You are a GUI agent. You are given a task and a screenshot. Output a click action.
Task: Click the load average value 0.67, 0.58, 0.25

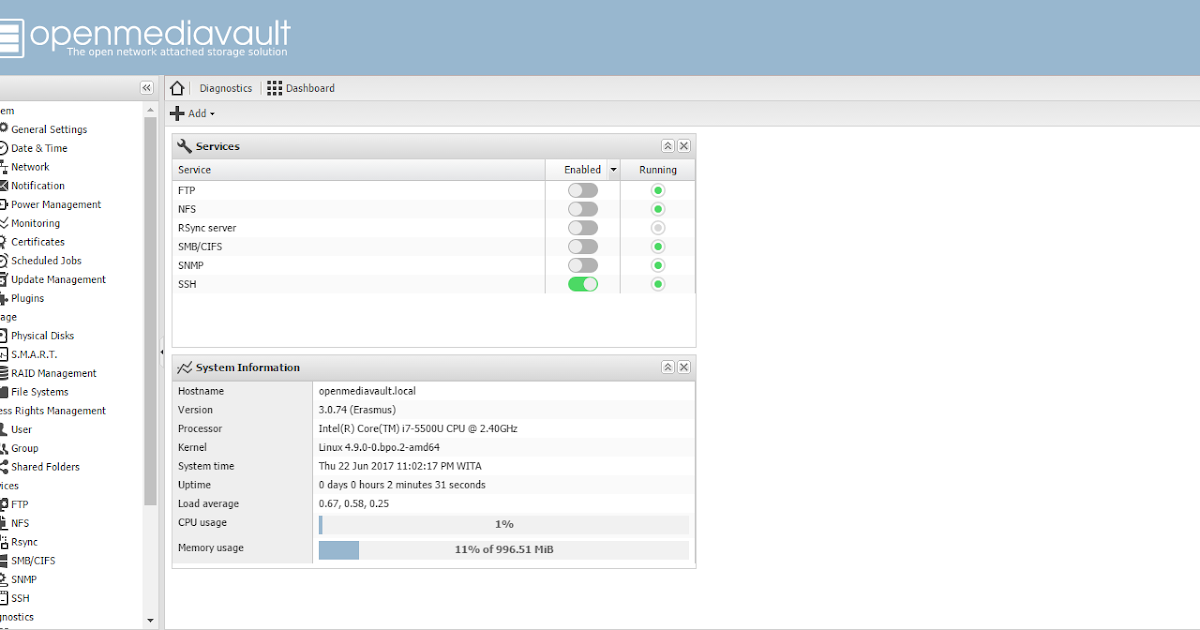354,504
